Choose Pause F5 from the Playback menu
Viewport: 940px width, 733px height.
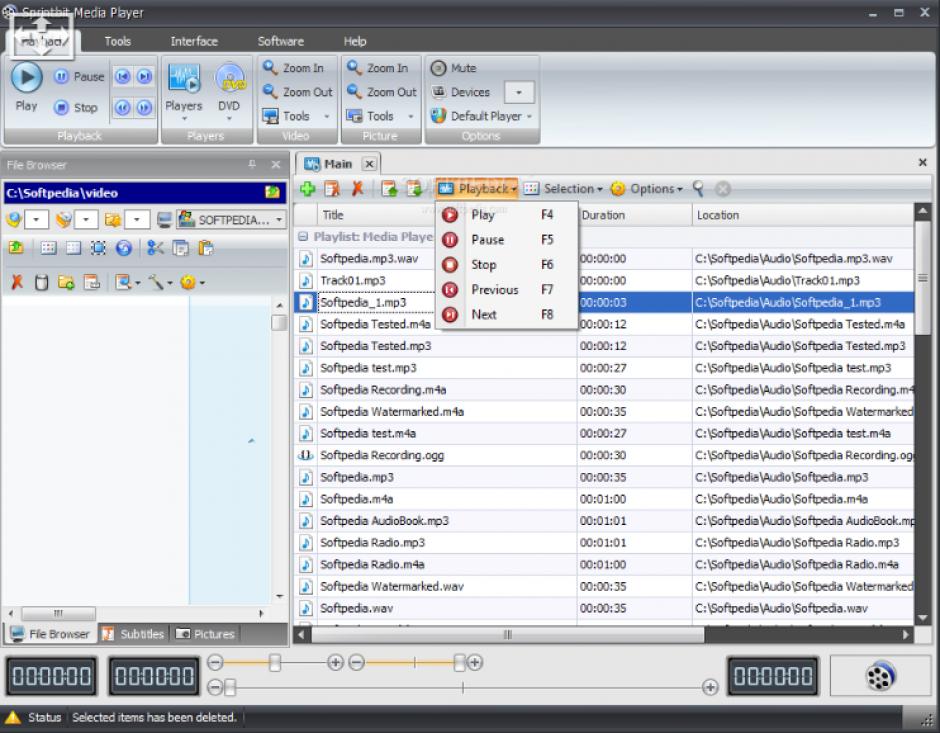(507, 240)
